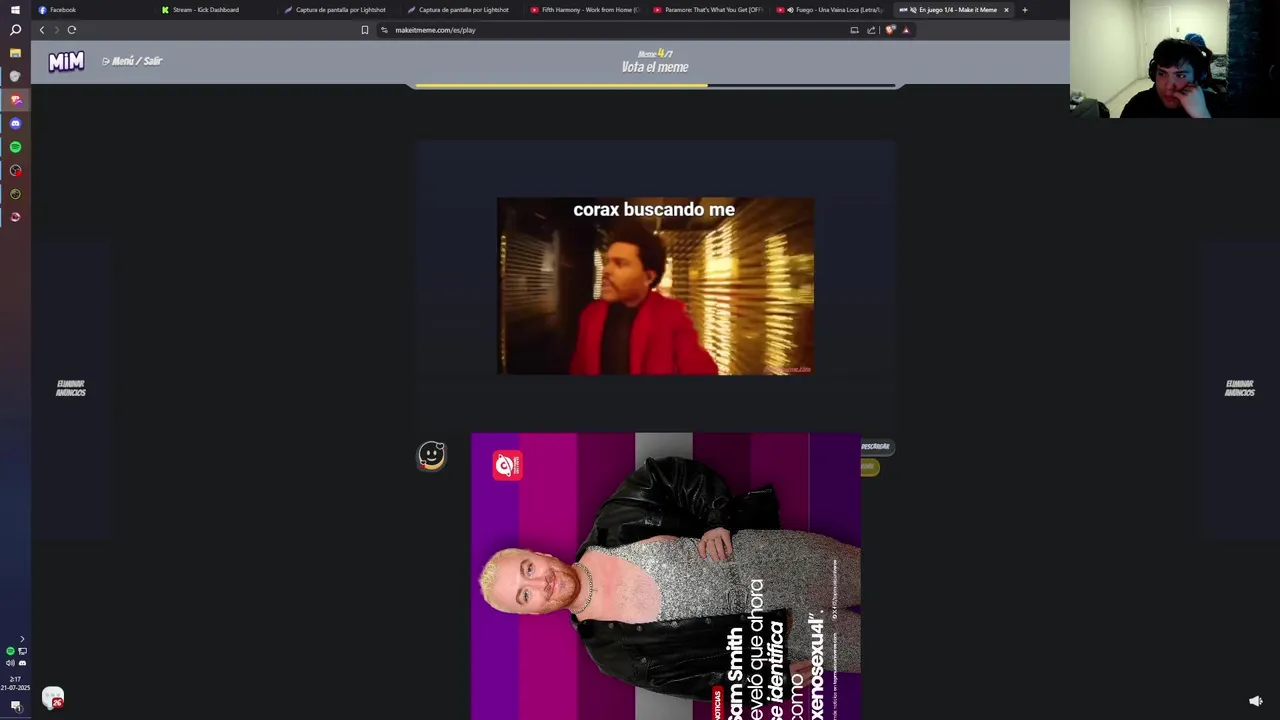
Task: Open a new browser tab
Action: 1024,10
